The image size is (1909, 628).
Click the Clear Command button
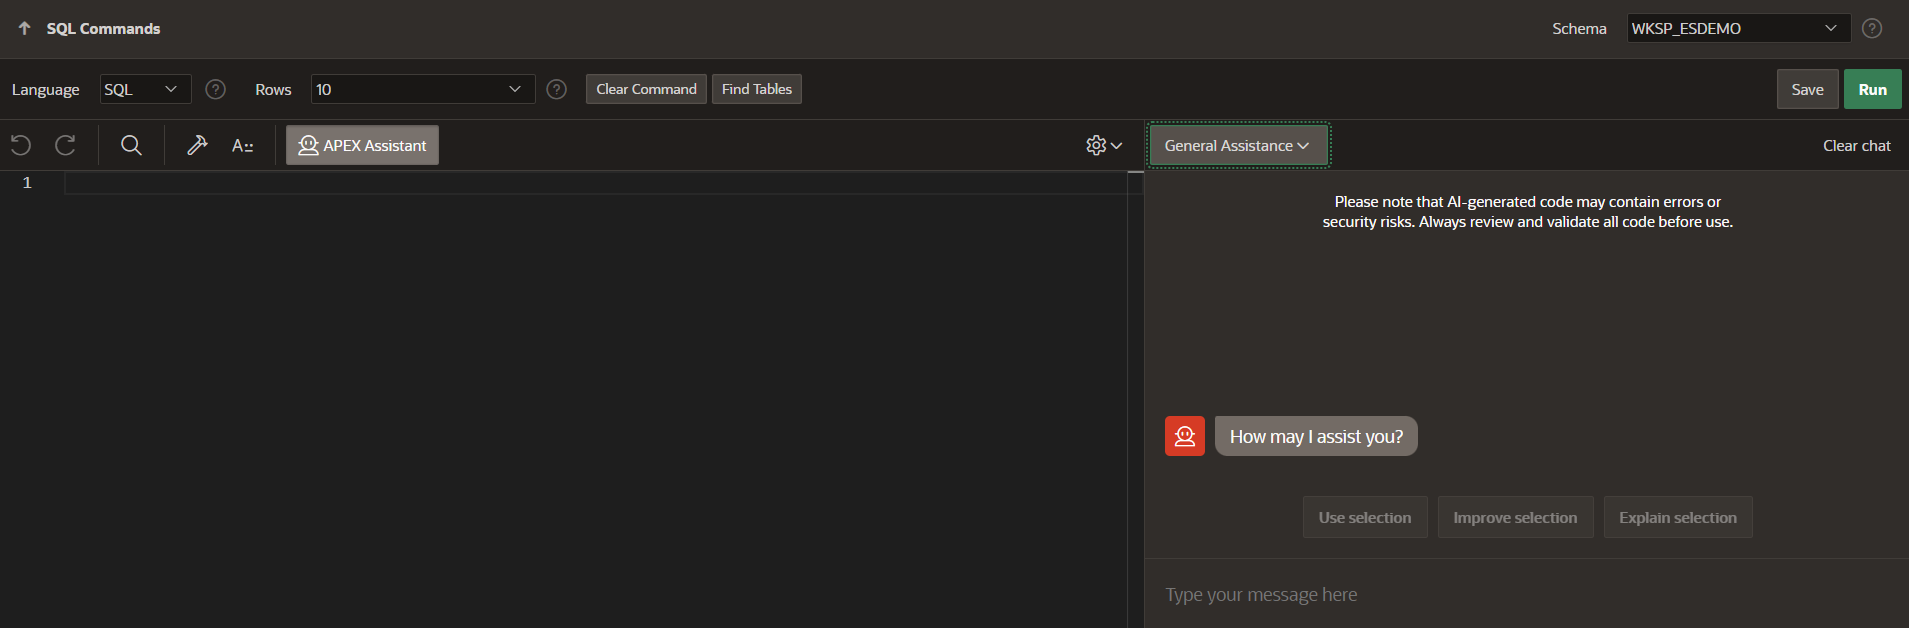646,89
